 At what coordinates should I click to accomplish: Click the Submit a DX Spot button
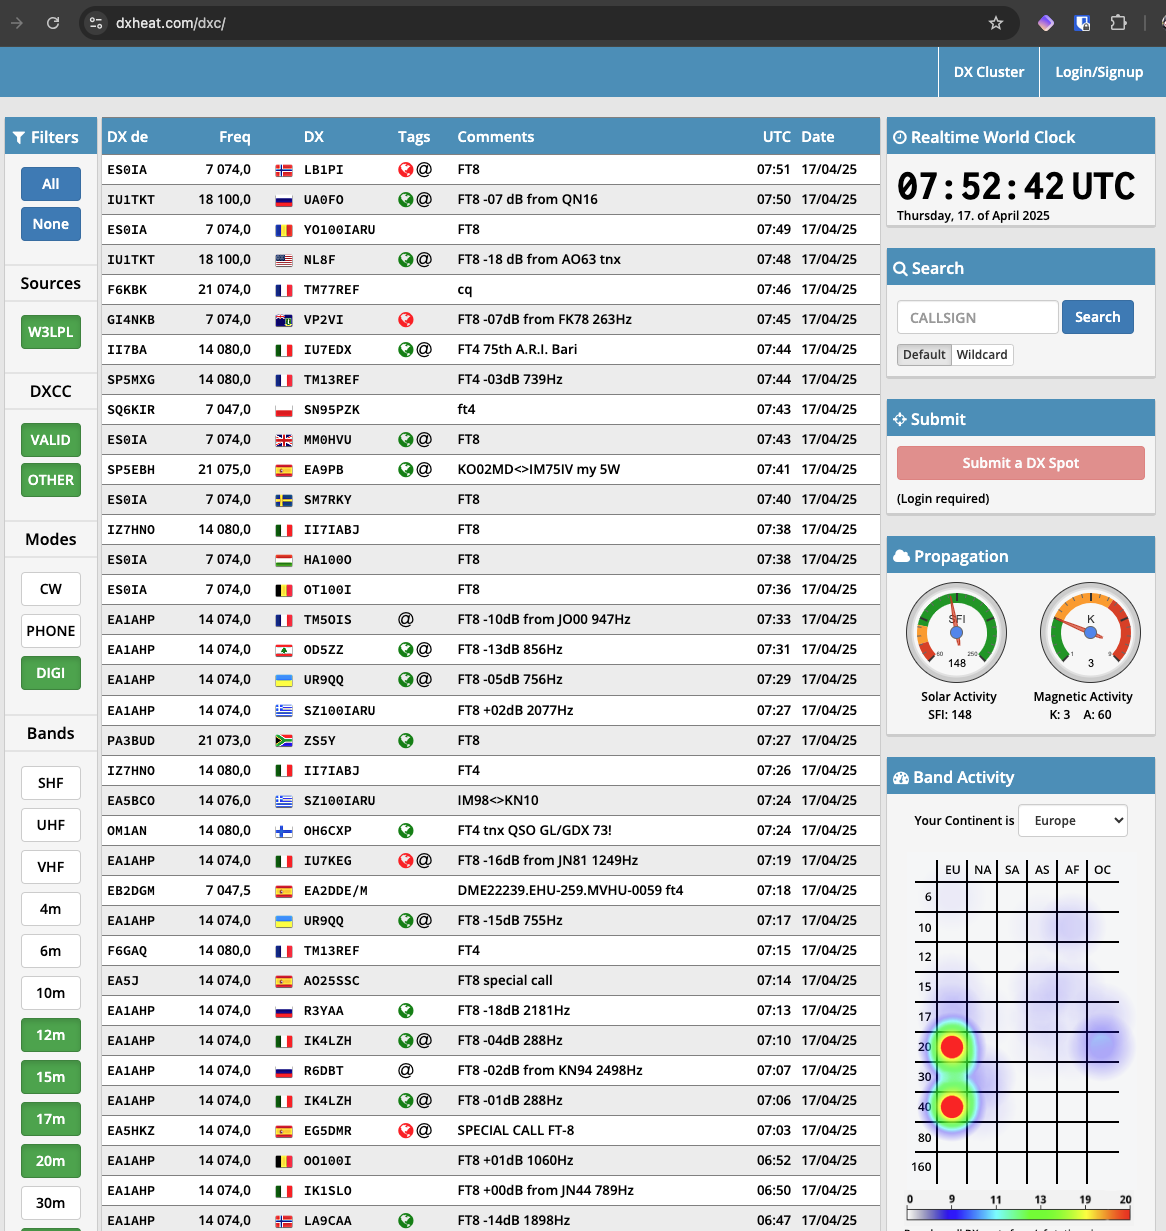1020,463
